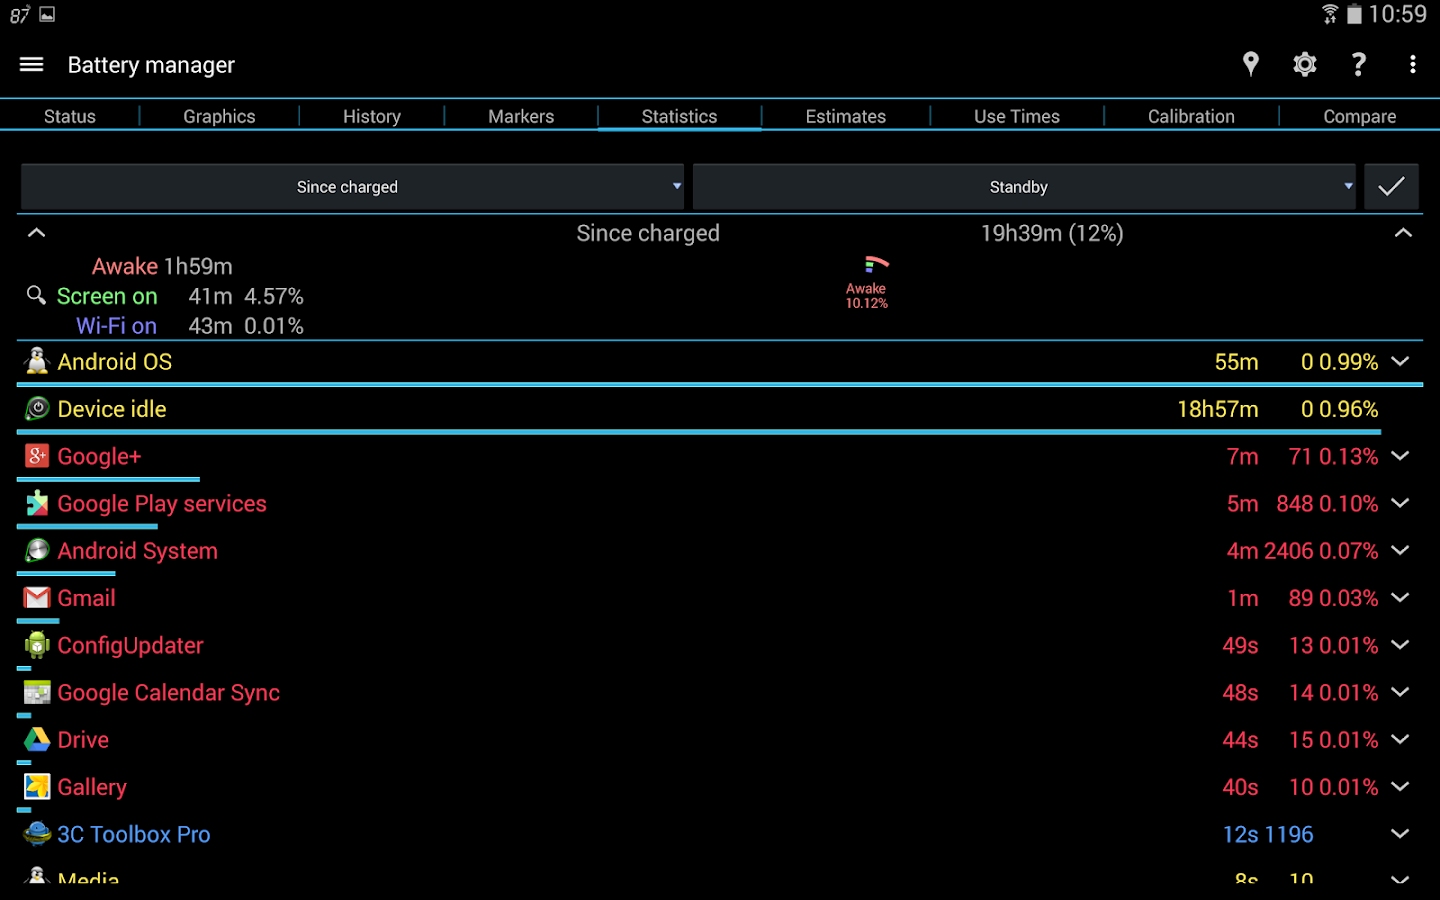Tap the Awake usage gauge icon
This screenshot has width=1440, height=900.
click(876, 264)
